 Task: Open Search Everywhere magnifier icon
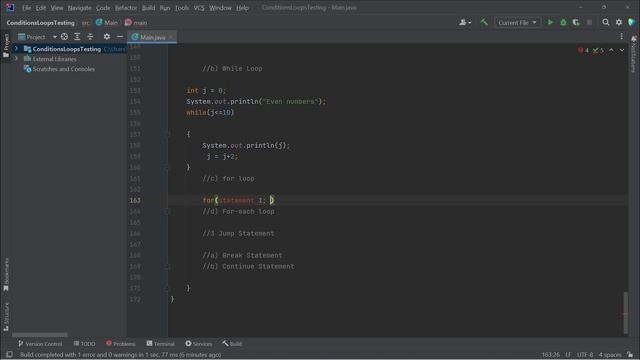606,22
